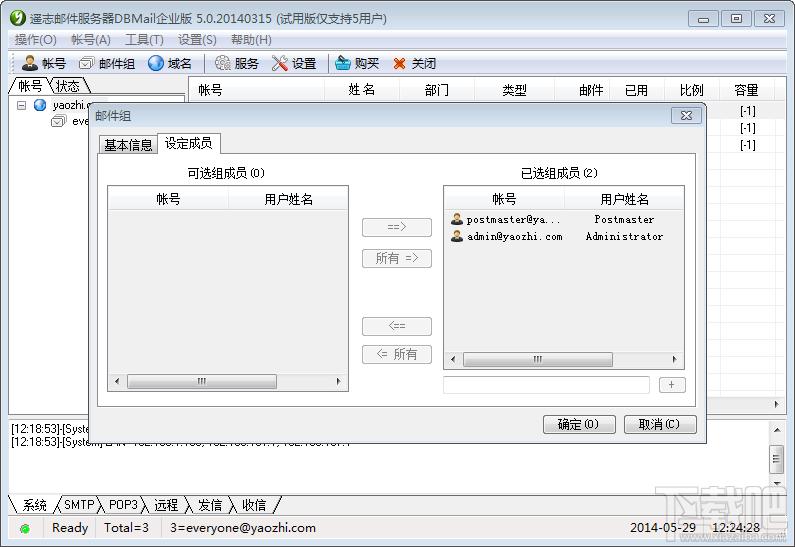This screenshot has width=795, height=547.
Task: Open the 工具(T) menu
Action: [x=144, y=40]
